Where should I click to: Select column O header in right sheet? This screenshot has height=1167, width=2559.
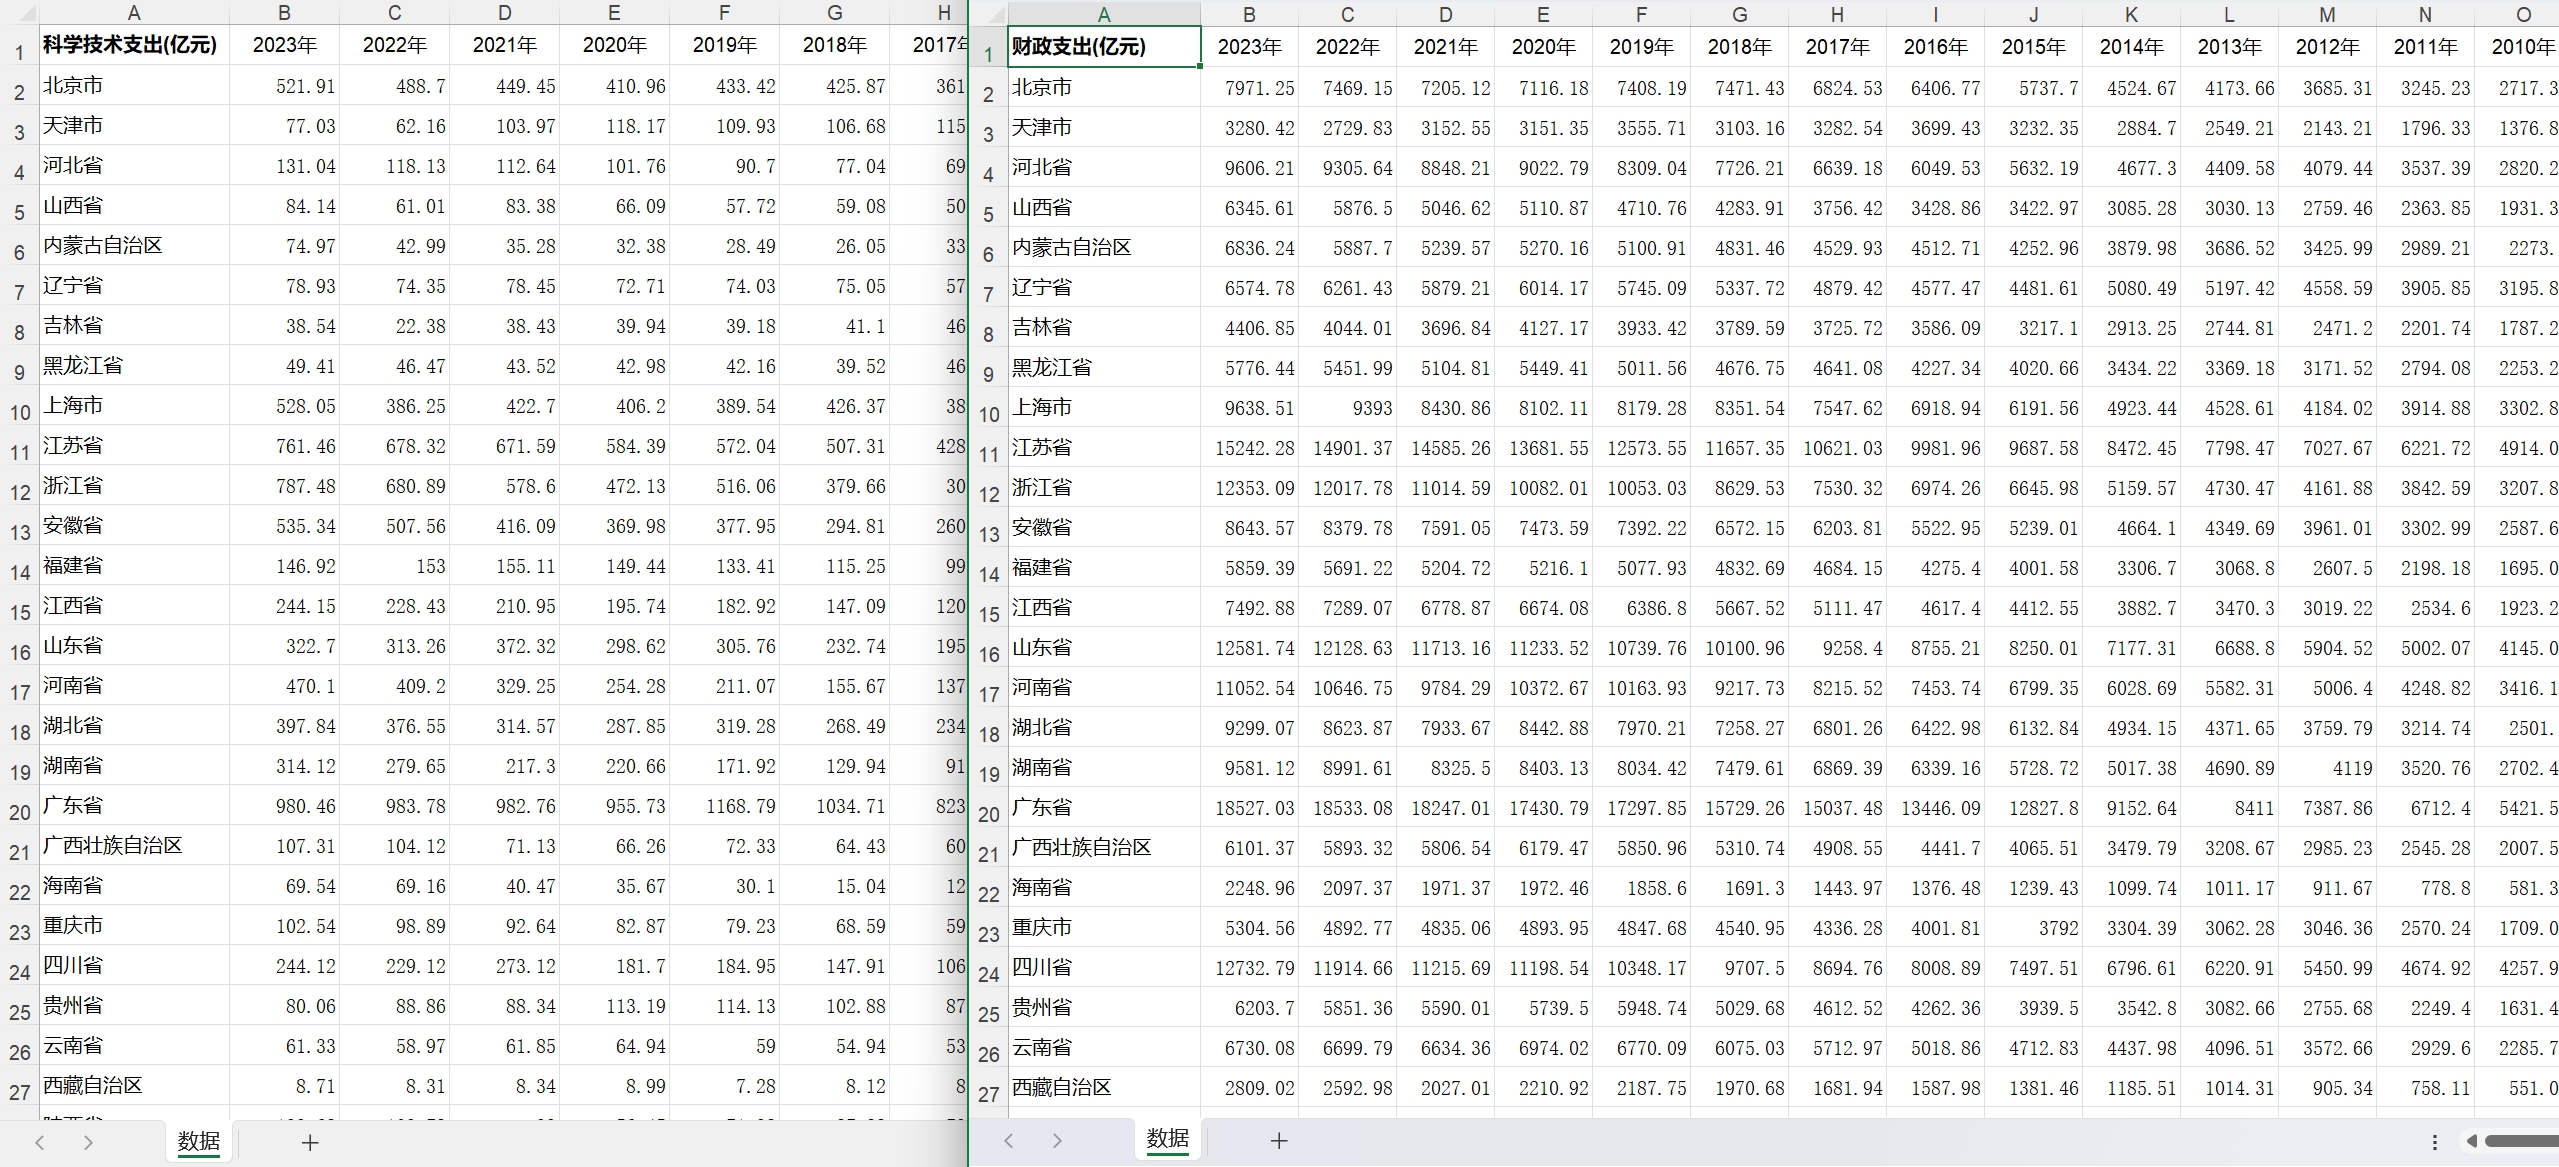pos(2523,14)
